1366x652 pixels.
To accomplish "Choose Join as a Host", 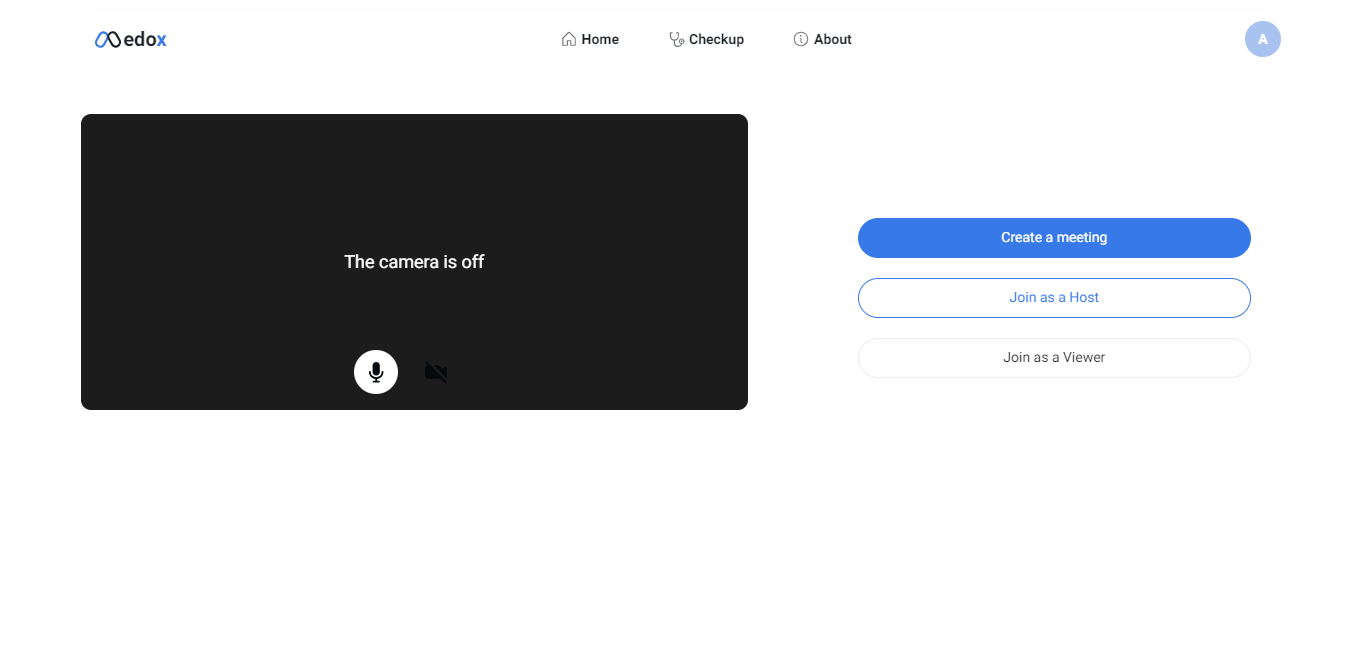I will (x=1054, y=298).
